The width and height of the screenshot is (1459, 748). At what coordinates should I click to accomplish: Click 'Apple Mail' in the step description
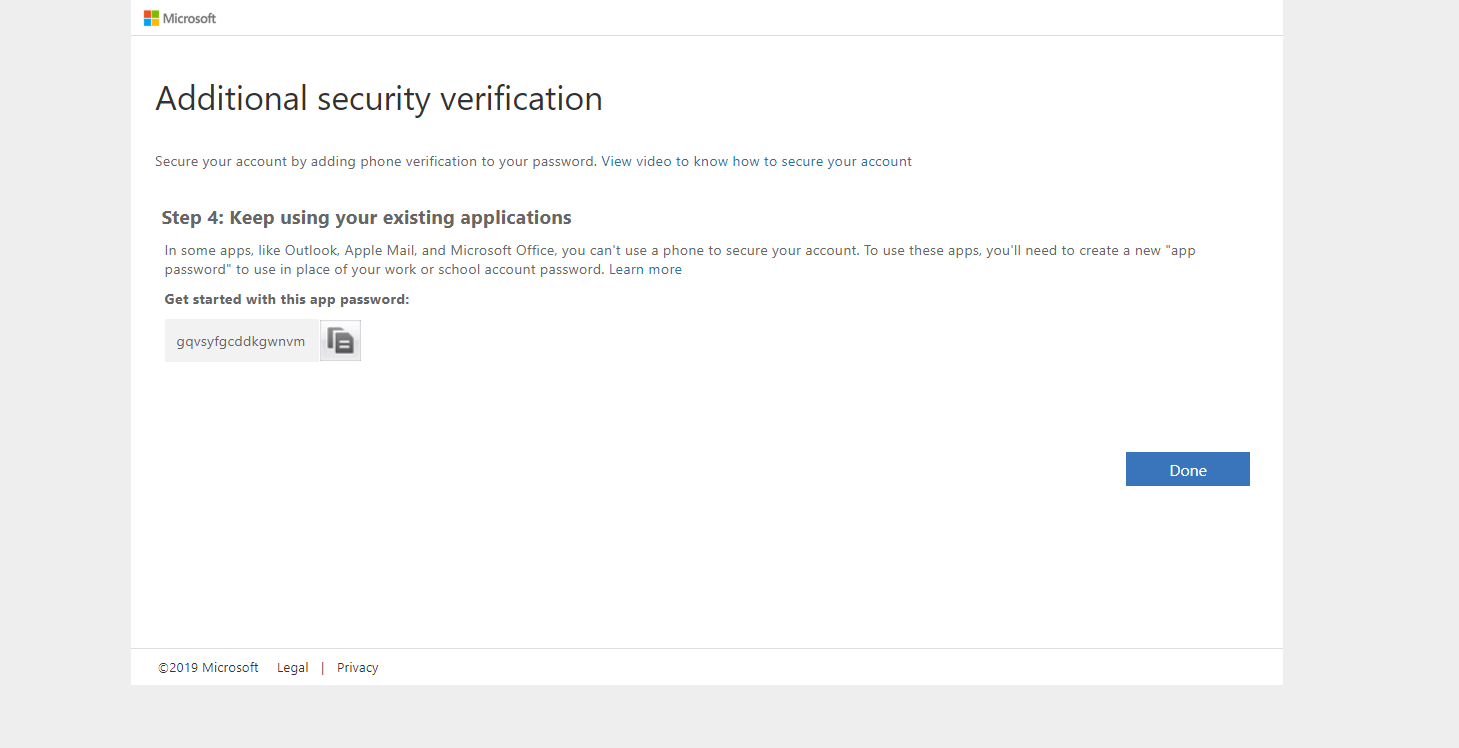coord(377,250)
